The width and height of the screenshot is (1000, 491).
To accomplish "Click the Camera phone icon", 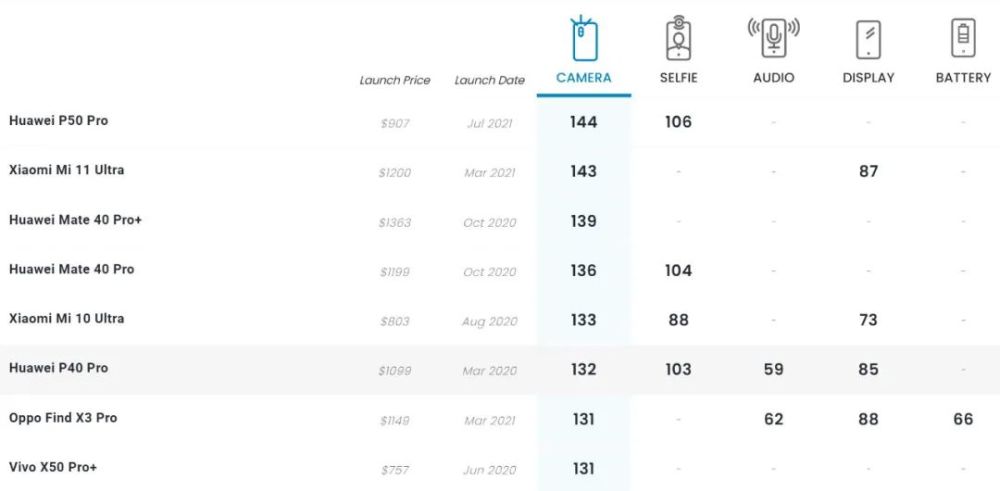I will coord(584,38).
